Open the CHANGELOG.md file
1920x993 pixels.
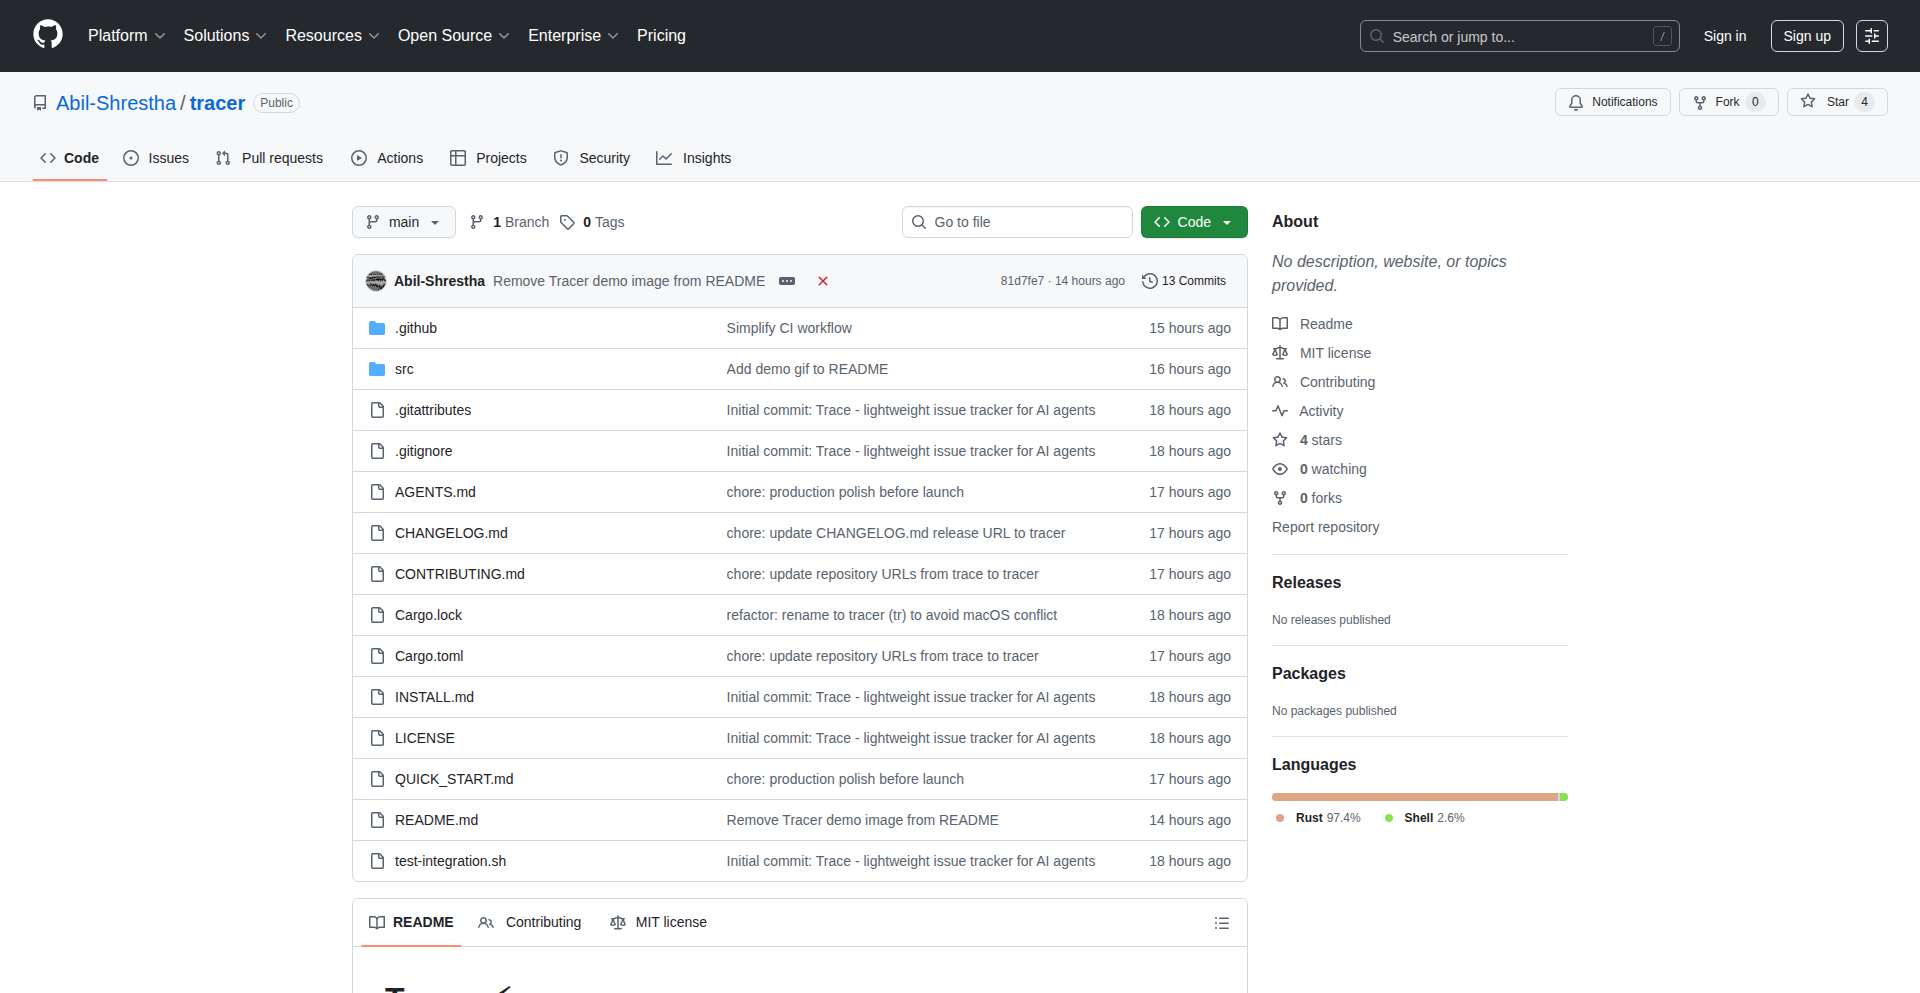point(451,533)
